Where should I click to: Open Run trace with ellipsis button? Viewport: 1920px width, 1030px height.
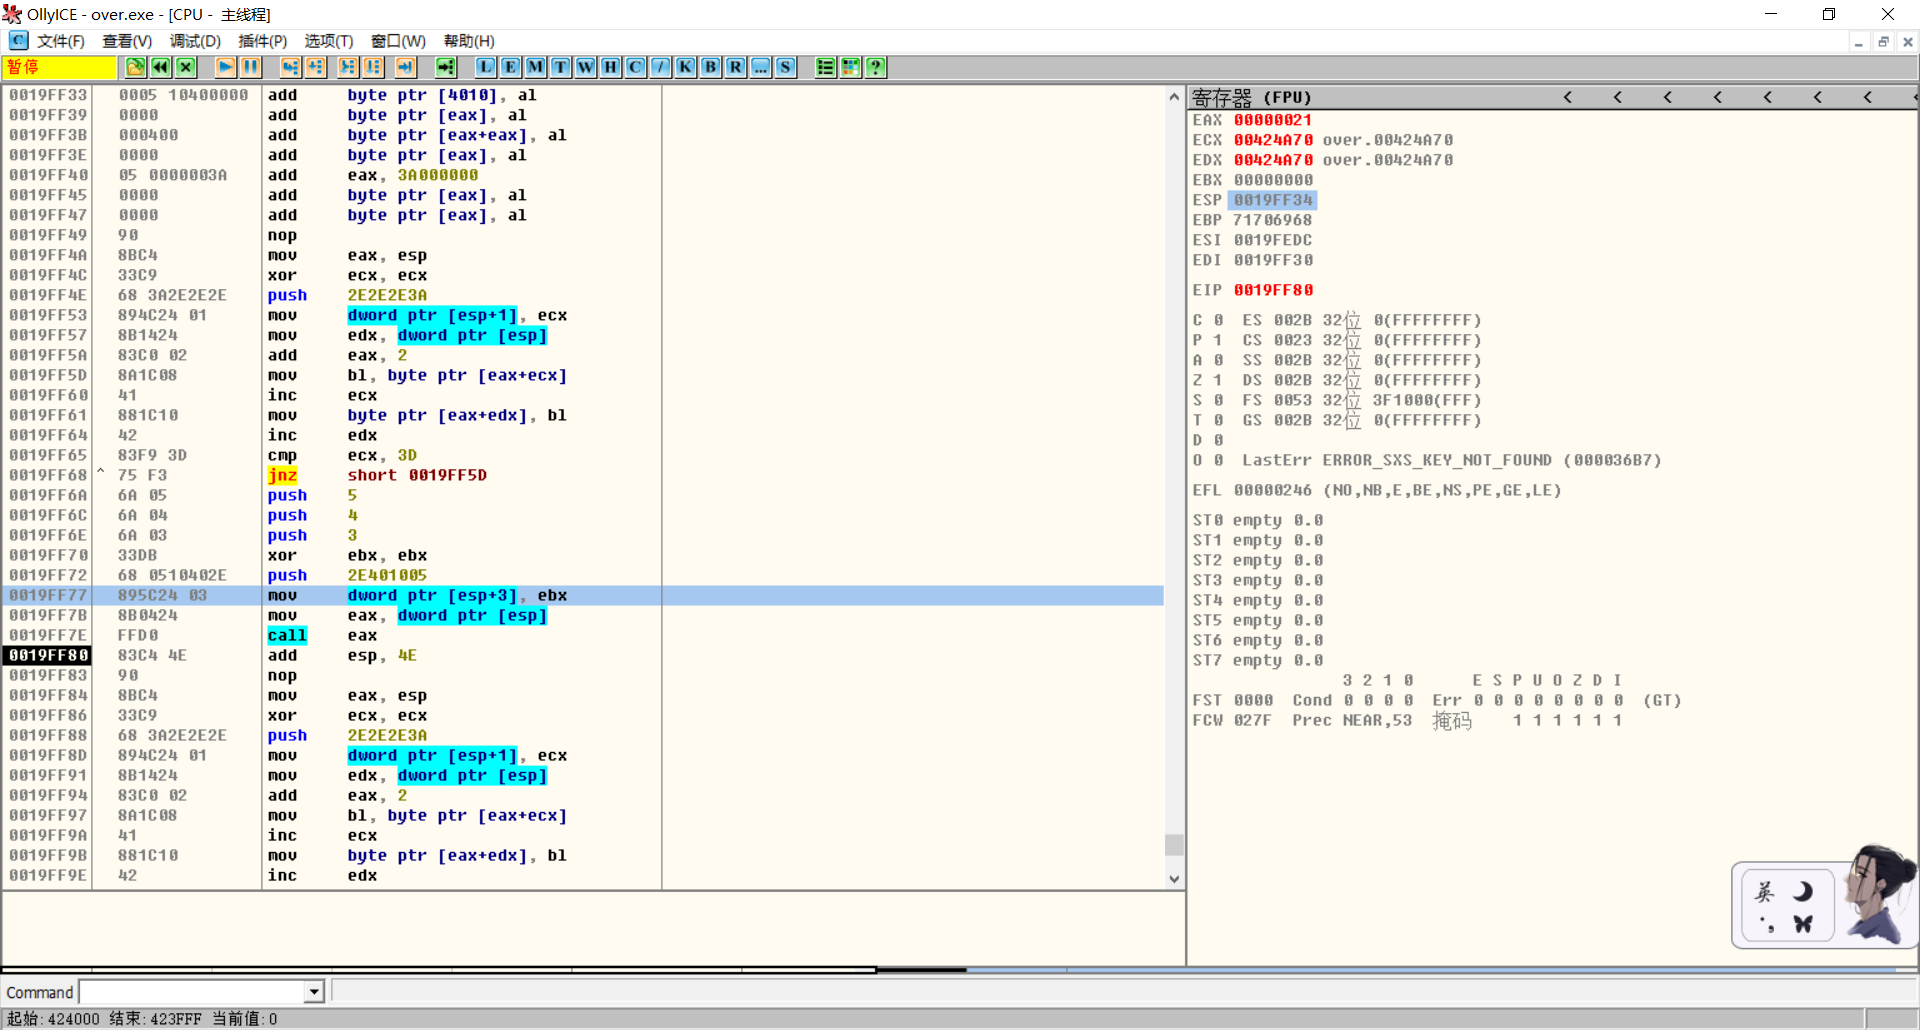point(760,67)
